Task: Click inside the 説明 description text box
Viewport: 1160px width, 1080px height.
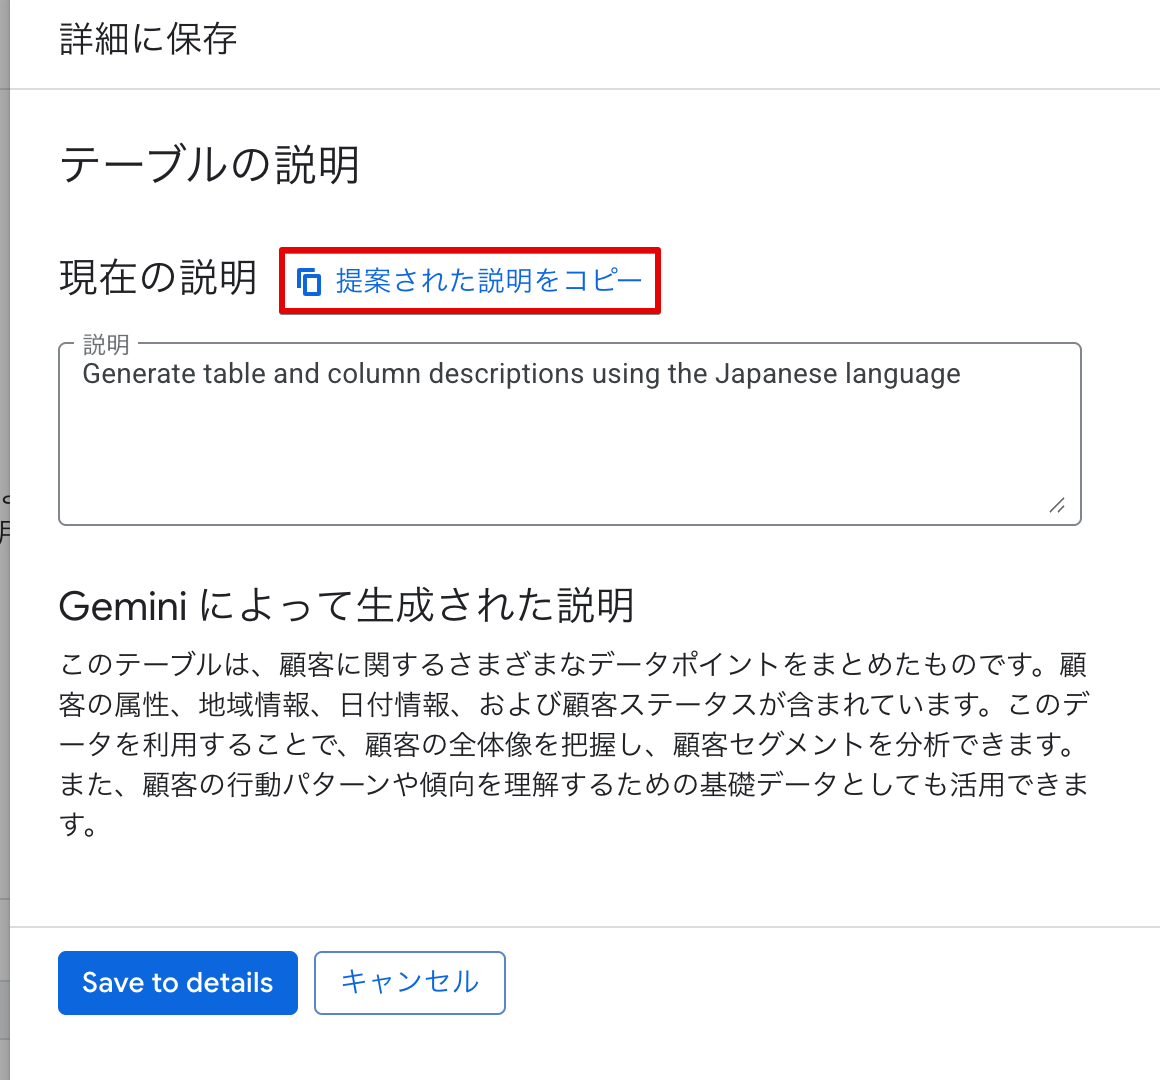Action: coord(570,440)
